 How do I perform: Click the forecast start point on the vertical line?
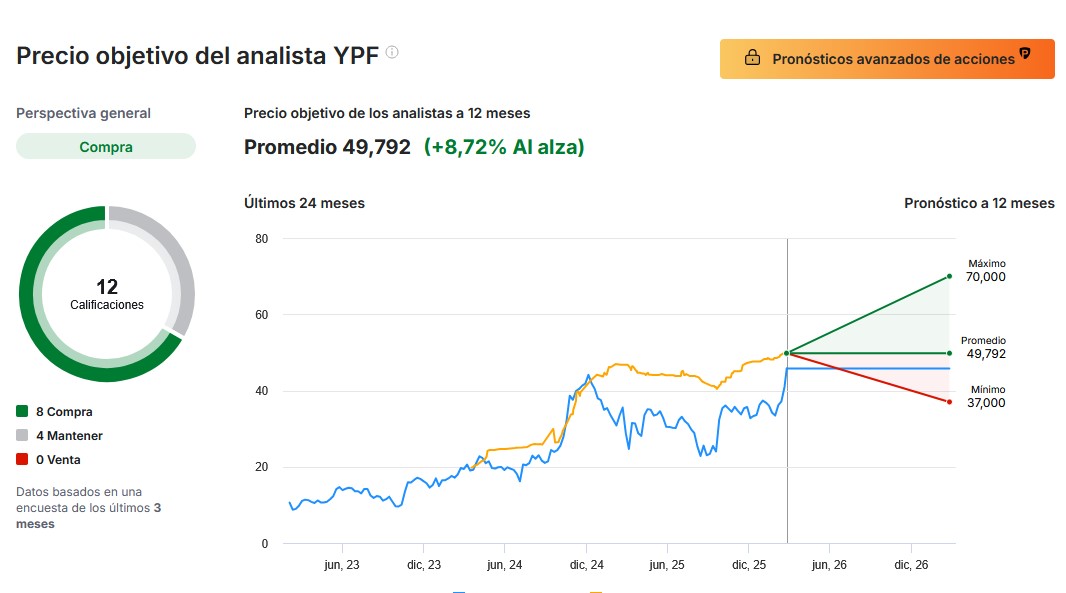[788, 353]
